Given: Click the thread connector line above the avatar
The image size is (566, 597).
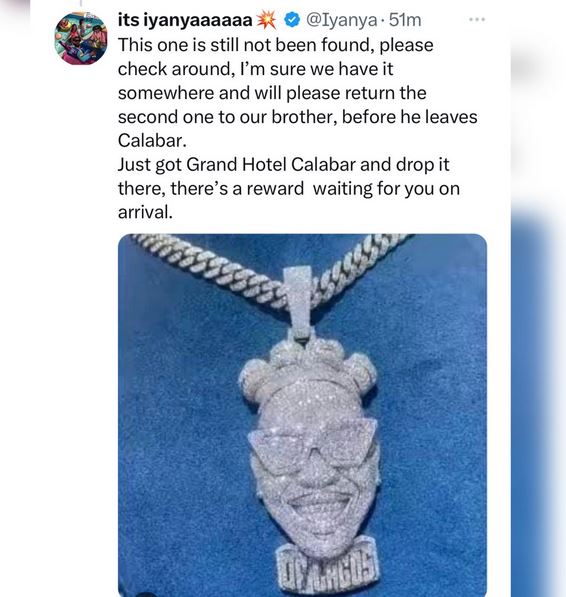Looking at the screenshot, I should [81, 4].
